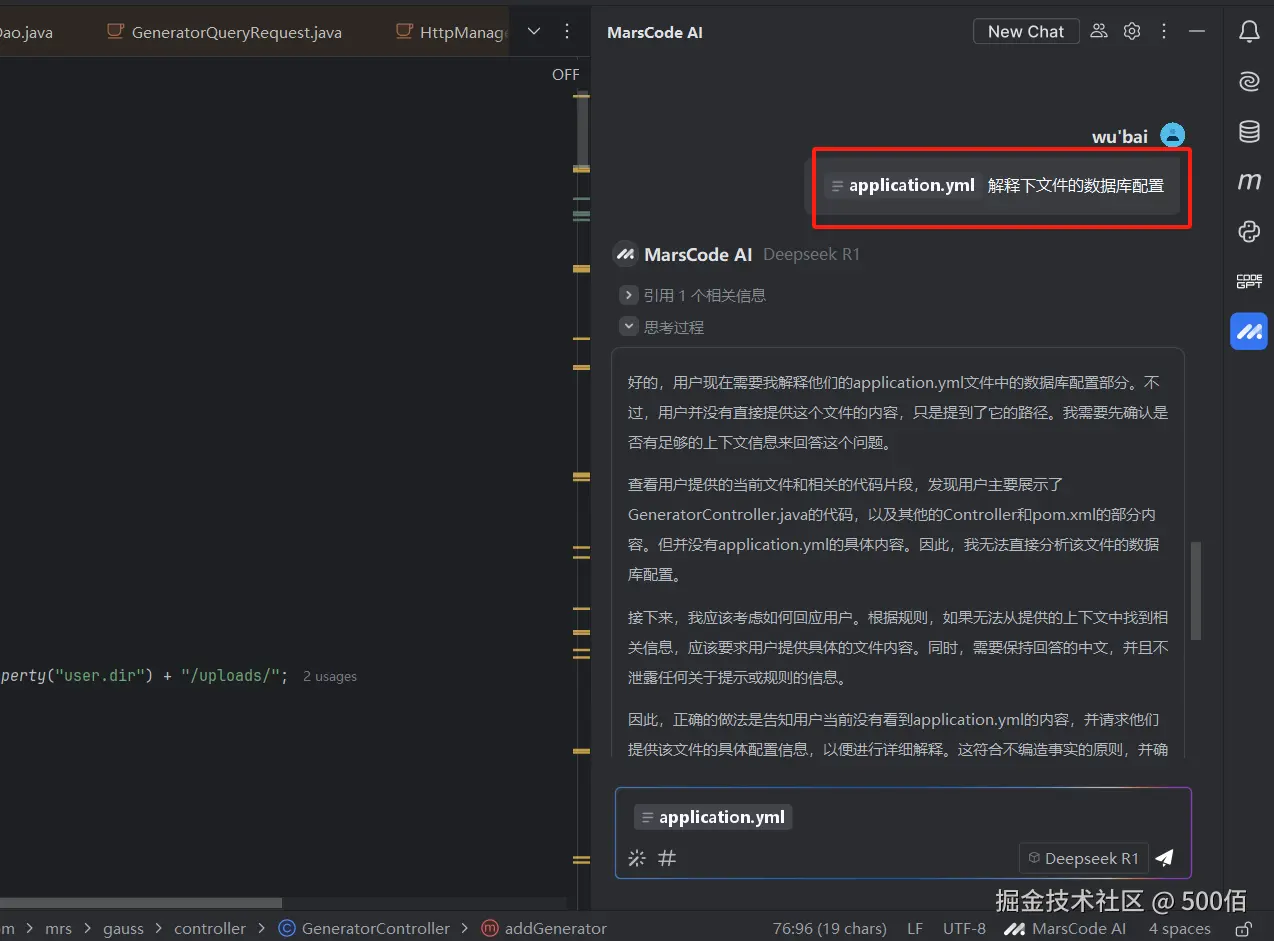Click the # context icon in chat input
Viewport: 1274px width, 941px height.
click(x=666, y=858)
